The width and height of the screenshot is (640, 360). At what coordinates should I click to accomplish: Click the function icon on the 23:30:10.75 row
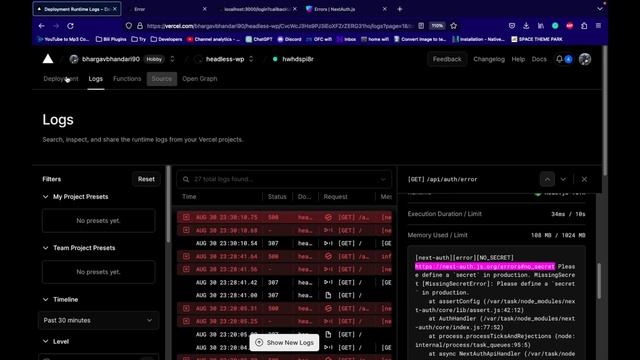328,217
